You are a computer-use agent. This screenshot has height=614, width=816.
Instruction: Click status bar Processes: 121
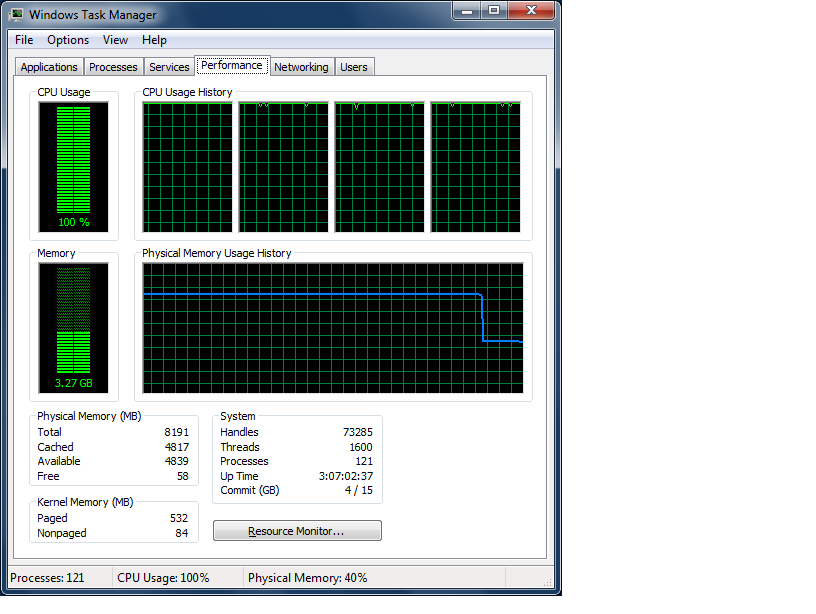coord(47,578)
